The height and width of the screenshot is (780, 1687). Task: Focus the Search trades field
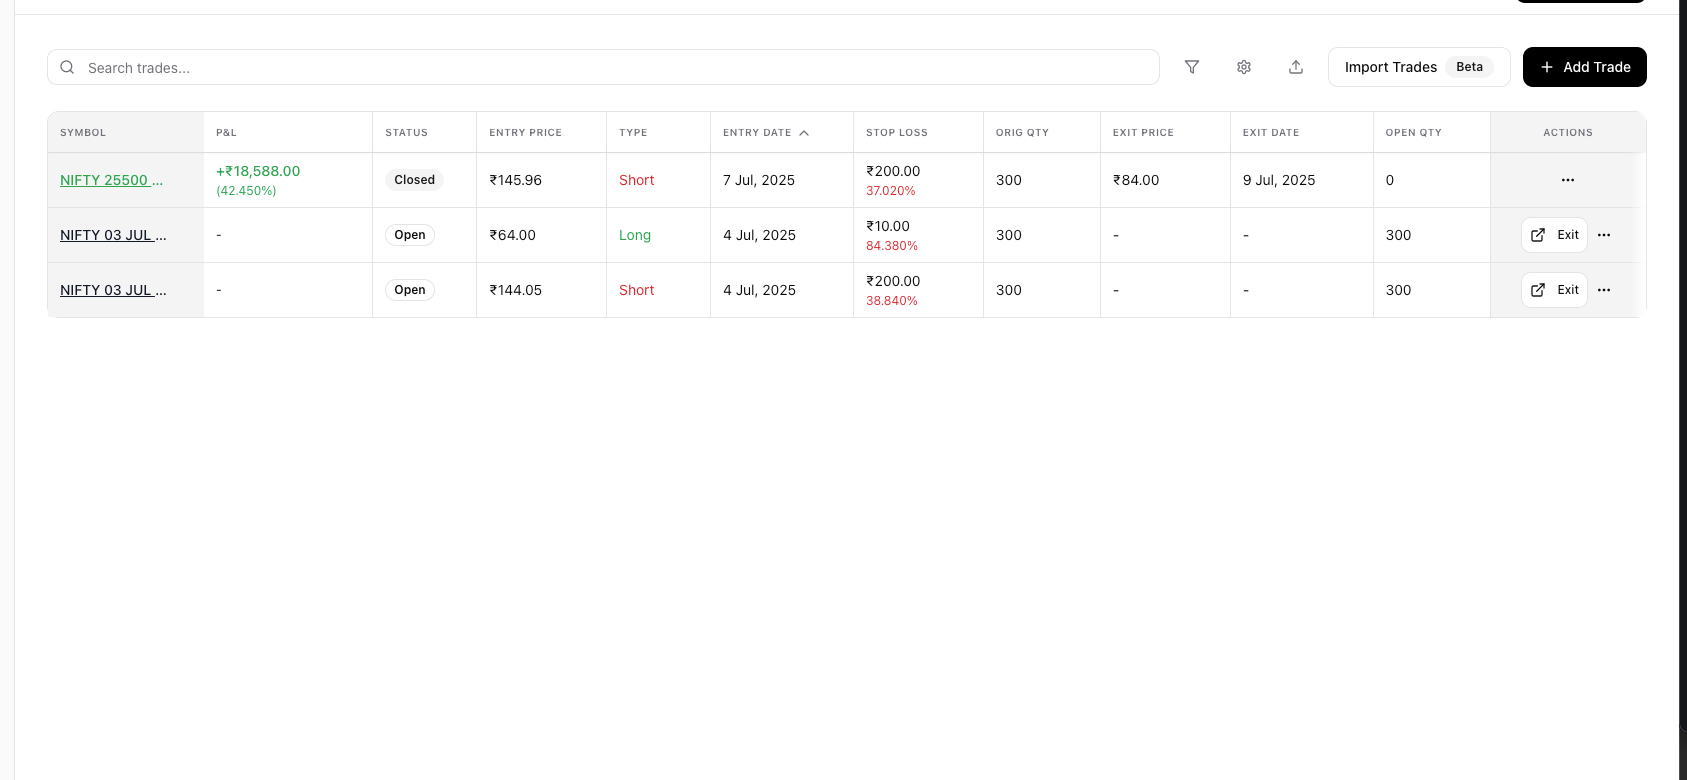click(603, 67)
